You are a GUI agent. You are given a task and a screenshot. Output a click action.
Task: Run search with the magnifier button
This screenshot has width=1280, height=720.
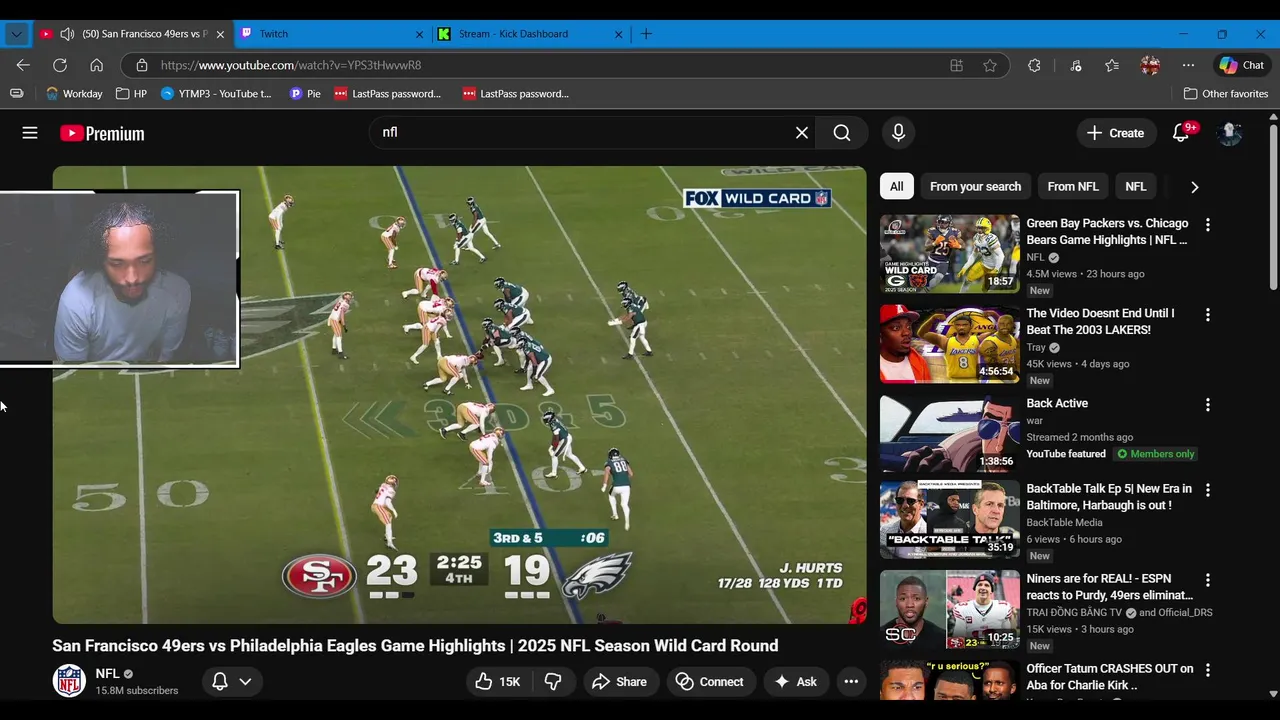tap(842, 133)
